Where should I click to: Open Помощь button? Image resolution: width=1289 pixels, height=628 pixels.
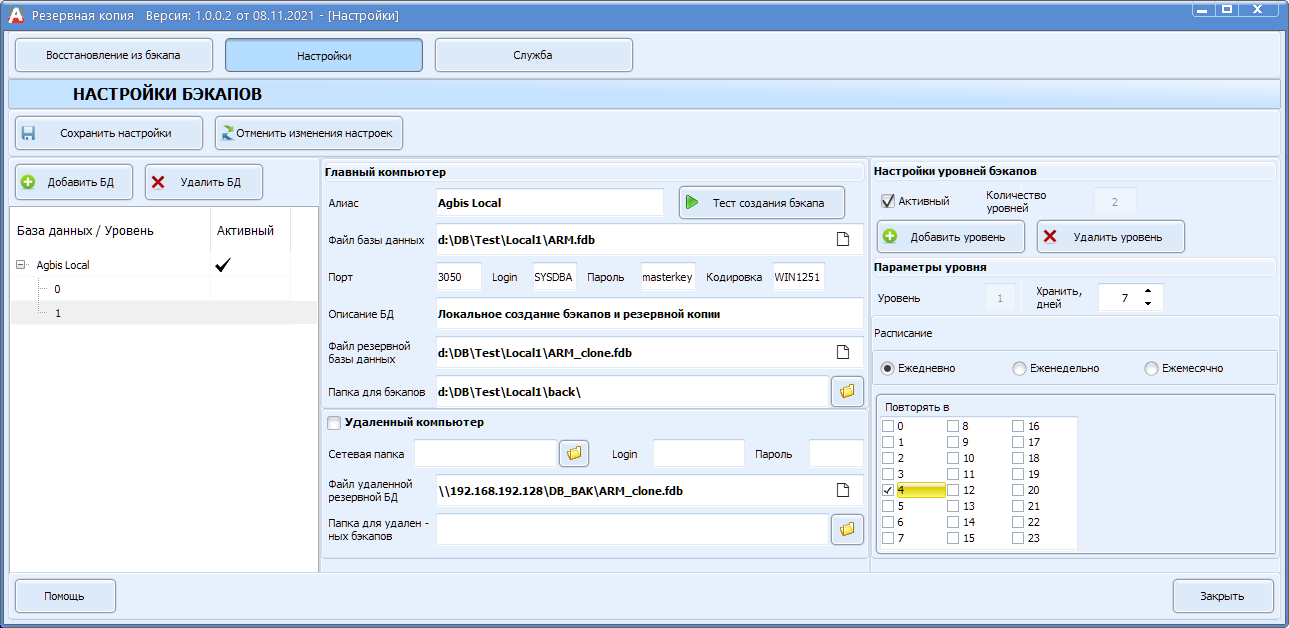click(64, 596)
